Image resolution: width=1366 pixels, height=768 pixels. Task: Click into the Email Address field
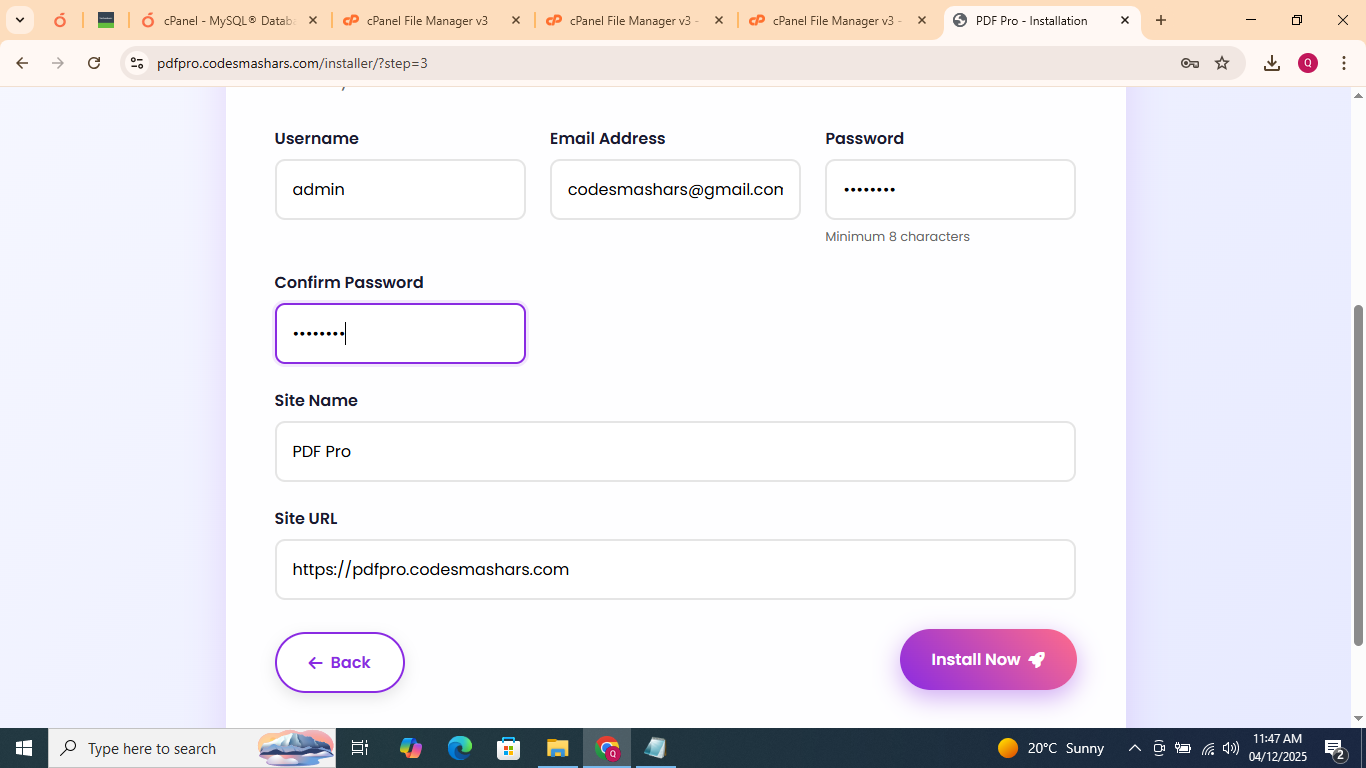[675, 189]
